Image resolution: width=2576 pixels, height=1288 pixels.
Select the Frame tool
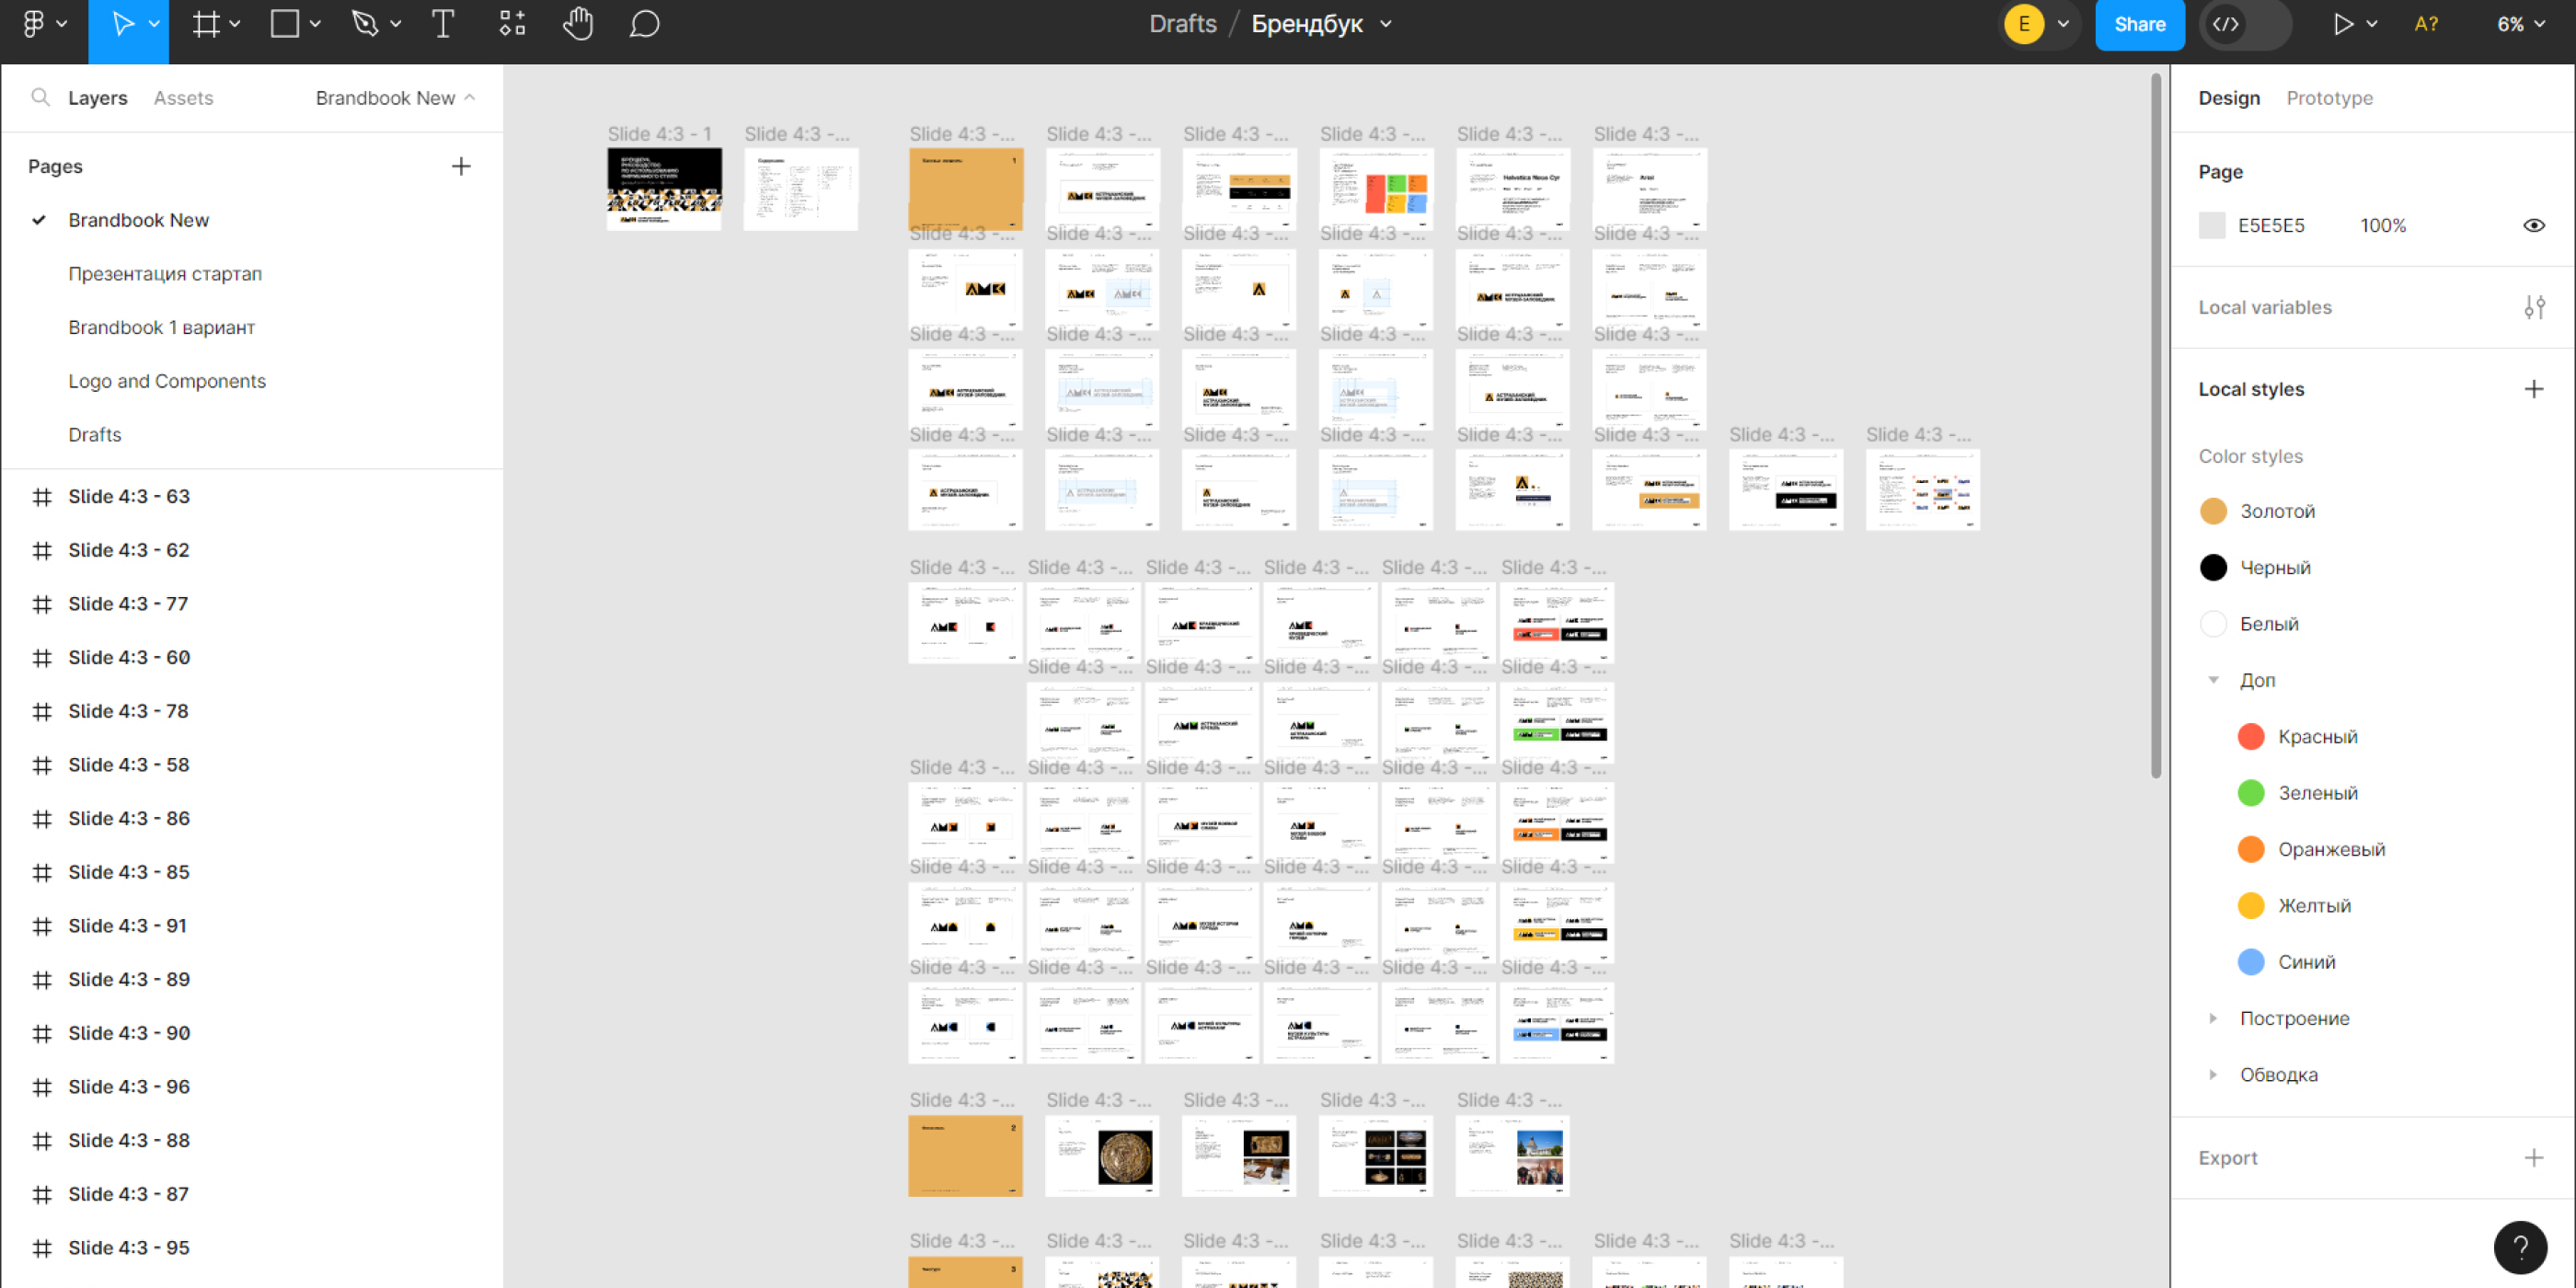pyautogui.click(x=206, y=24)
